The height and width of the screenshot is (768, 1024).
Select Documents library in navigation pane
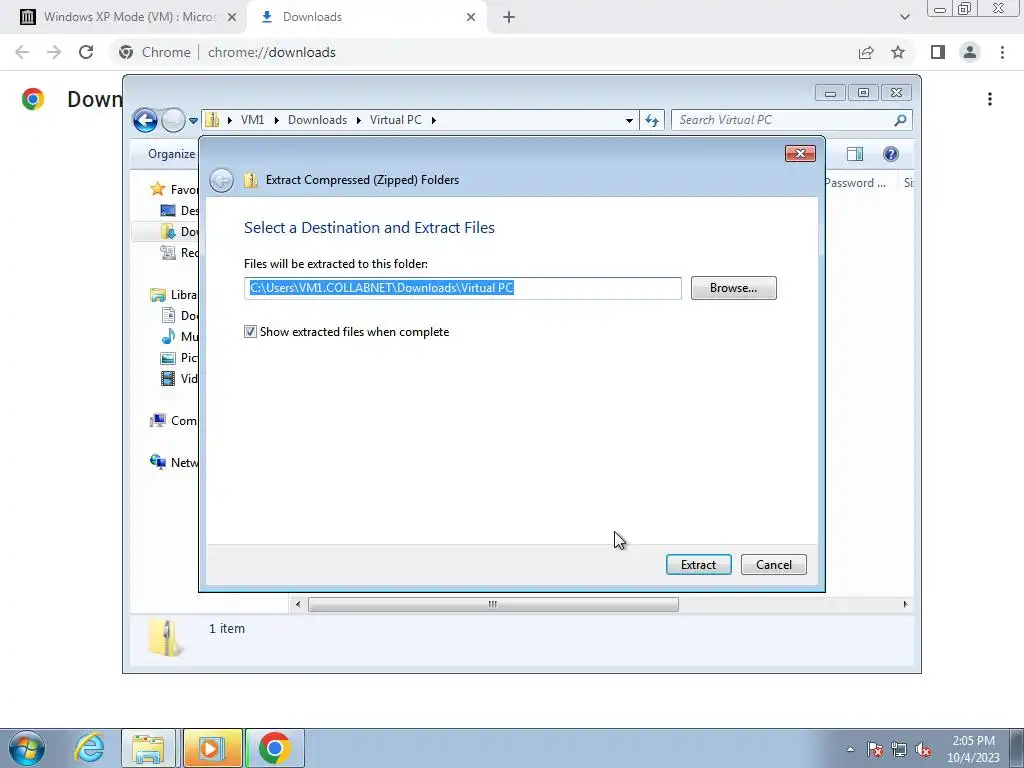[x=179, y=315]
